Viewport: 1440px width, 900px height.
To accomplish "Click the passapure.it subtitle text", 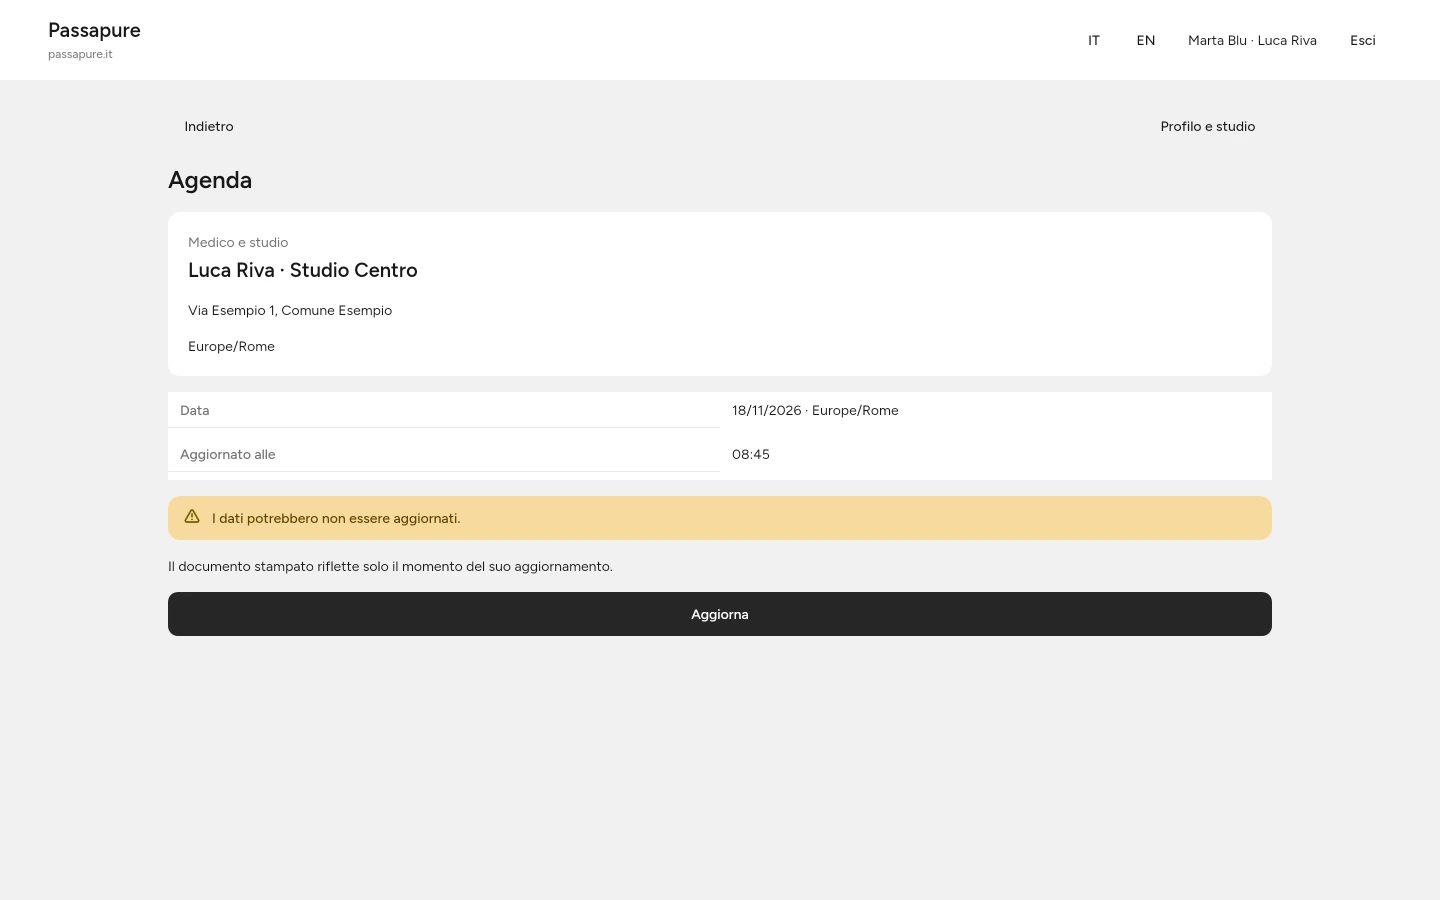I will point(80,54).
